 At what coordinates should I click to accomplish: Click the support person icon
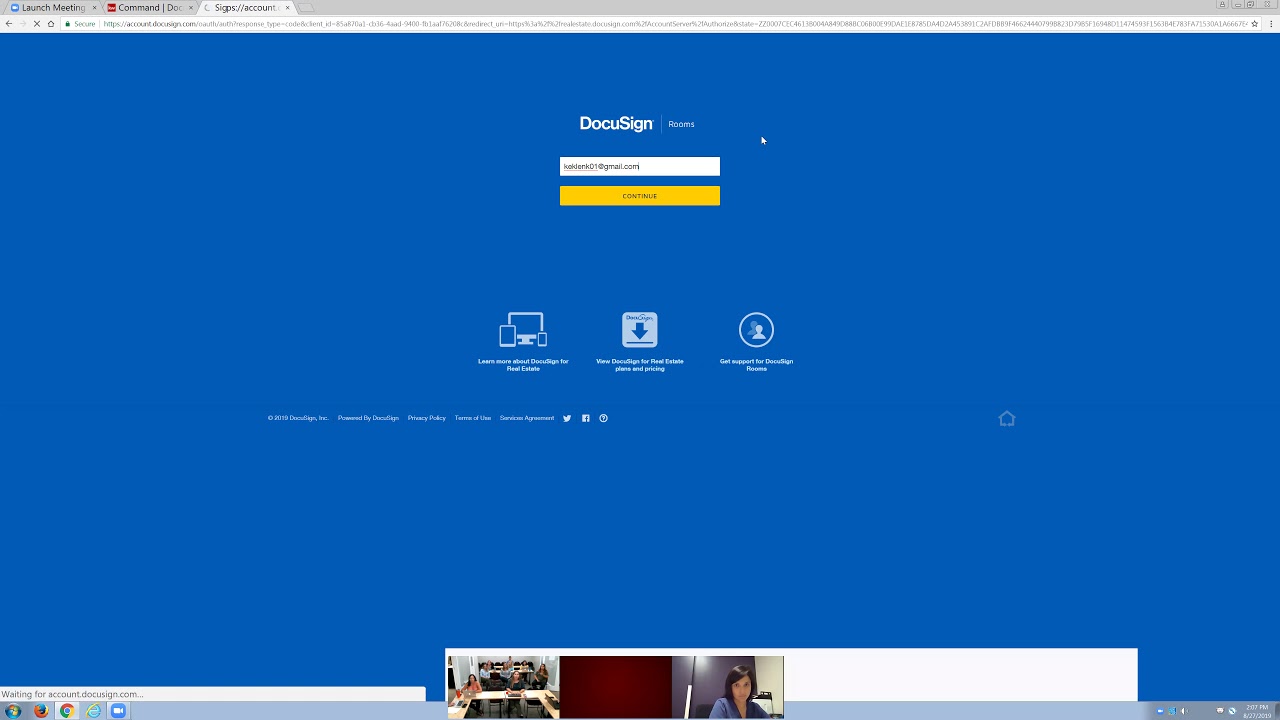click(756, 330)
